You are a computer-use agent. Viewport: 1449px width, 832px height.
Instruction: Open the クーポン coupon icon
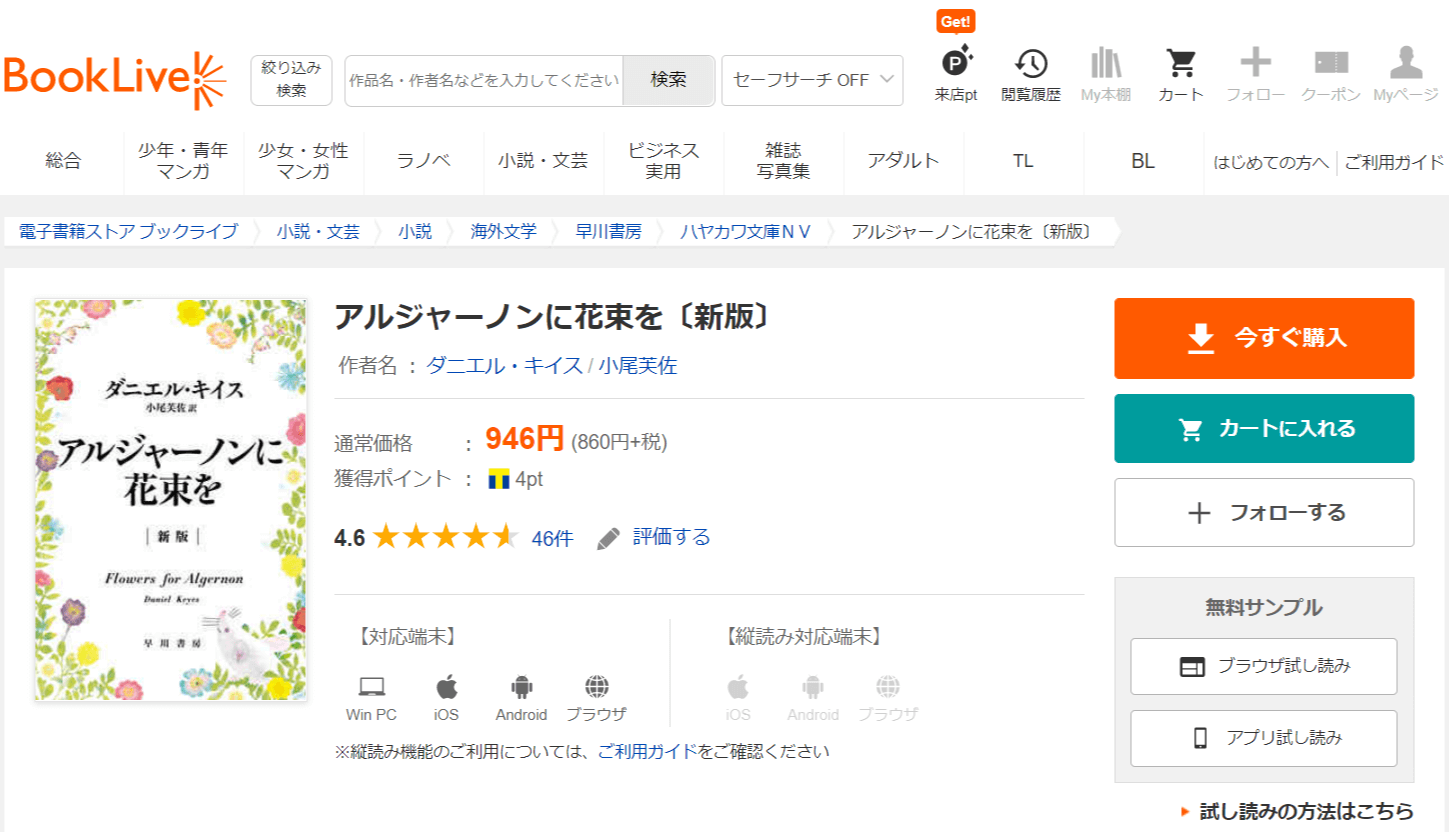tap(1330, 74)
